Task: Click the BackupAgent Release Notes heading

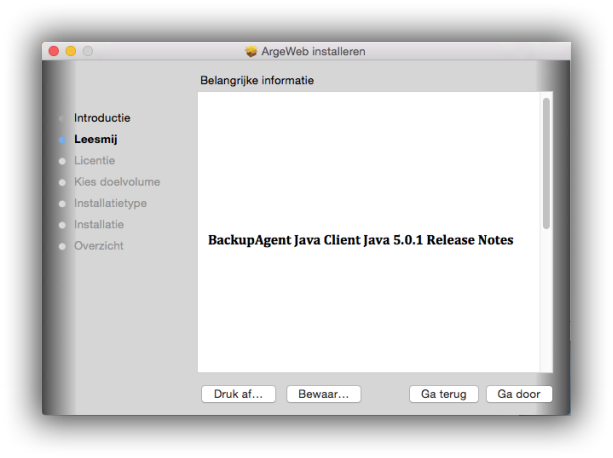Action: point(360,240)
